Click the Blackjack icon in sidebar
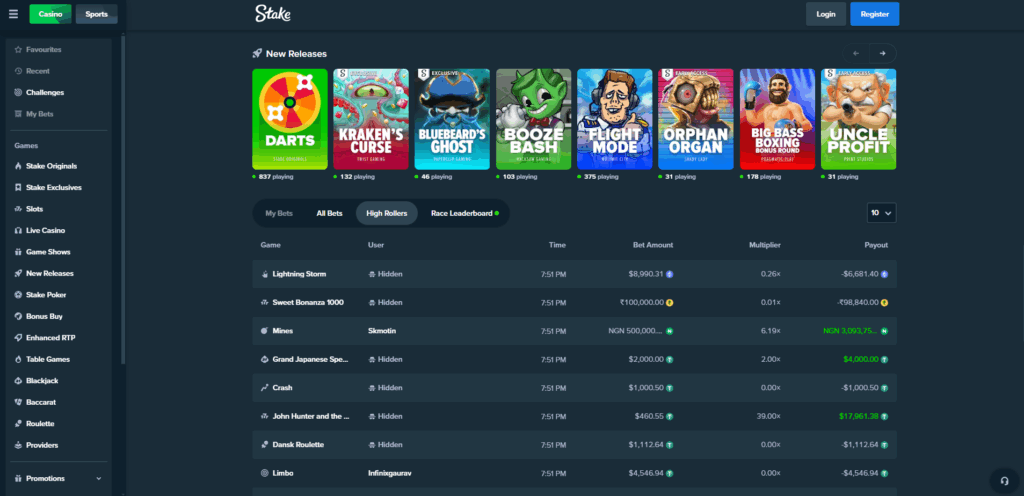 pyautogui.click(x=18, y=380)
